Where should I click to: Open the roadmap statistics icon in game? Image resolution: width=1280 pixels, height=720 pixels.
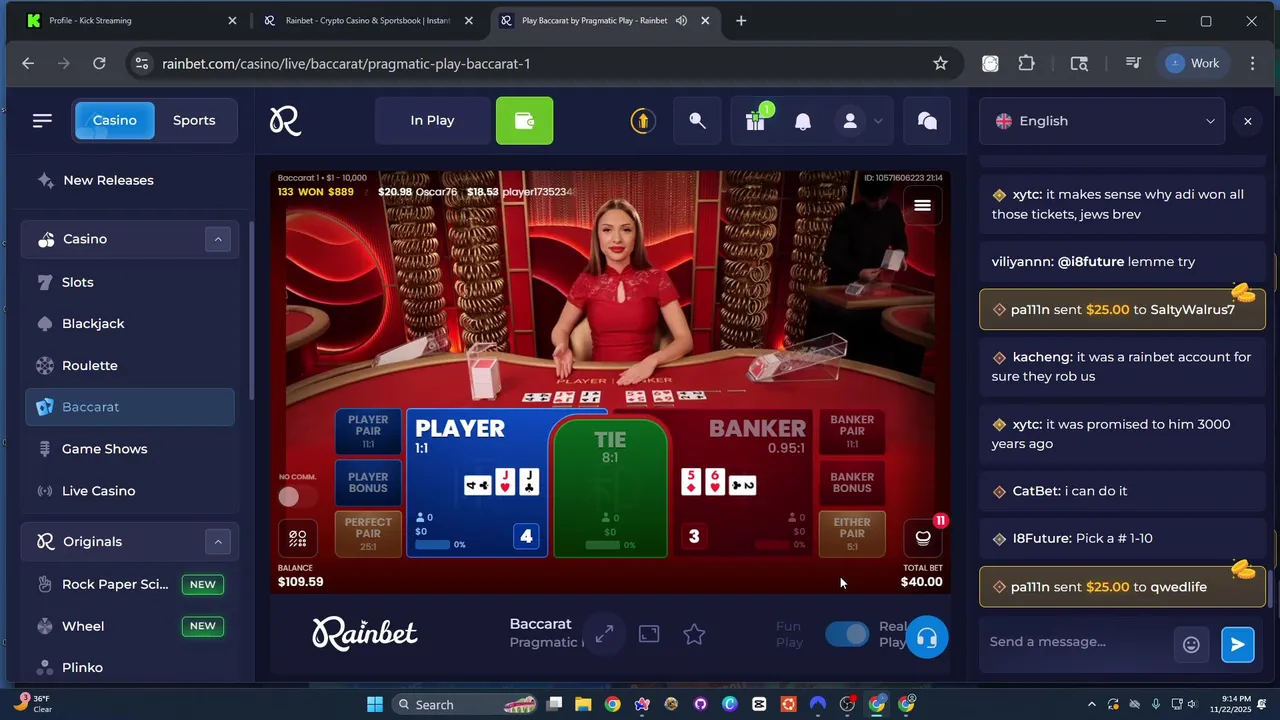point(297,538)
